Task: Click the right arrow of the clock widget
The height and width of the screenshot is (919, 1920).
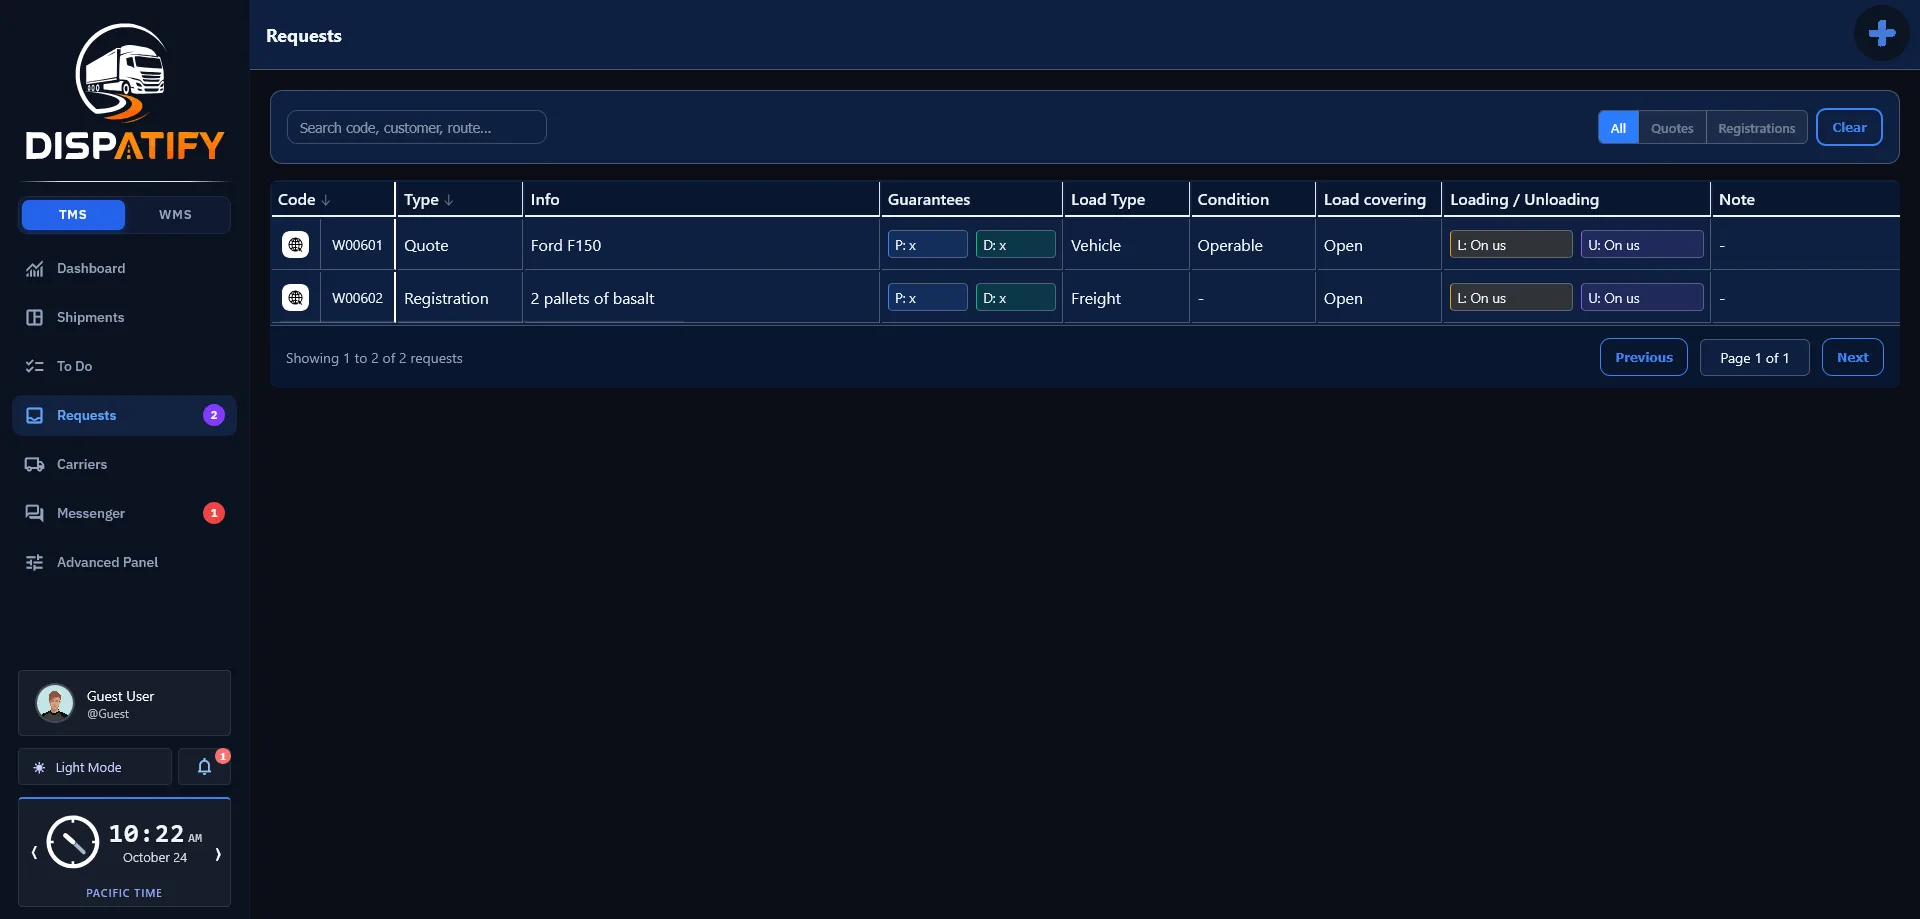Action: [218, 853]
